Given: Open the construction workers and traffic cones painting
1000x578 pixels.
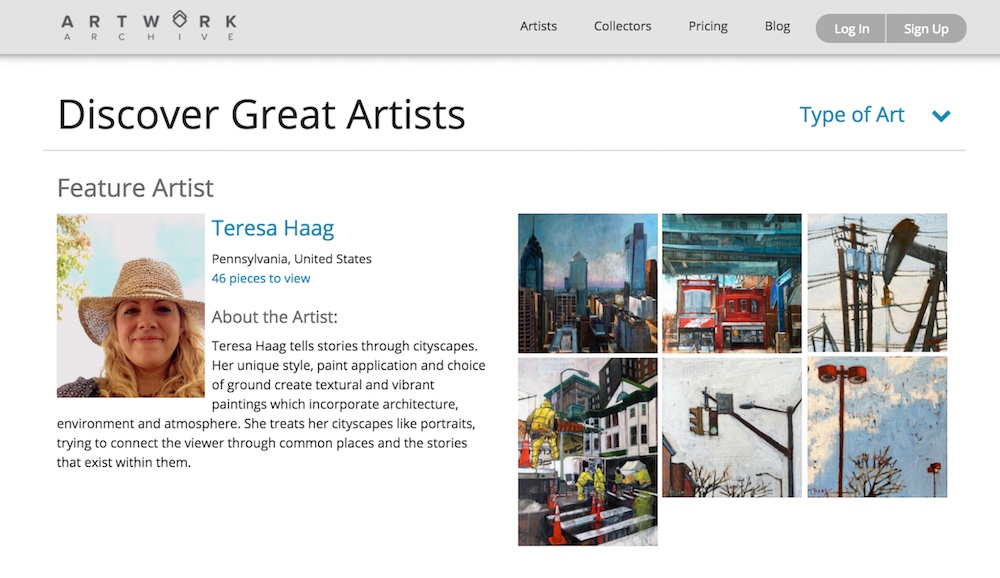Looking at the screenshot, I should click(x=587, y=451).
